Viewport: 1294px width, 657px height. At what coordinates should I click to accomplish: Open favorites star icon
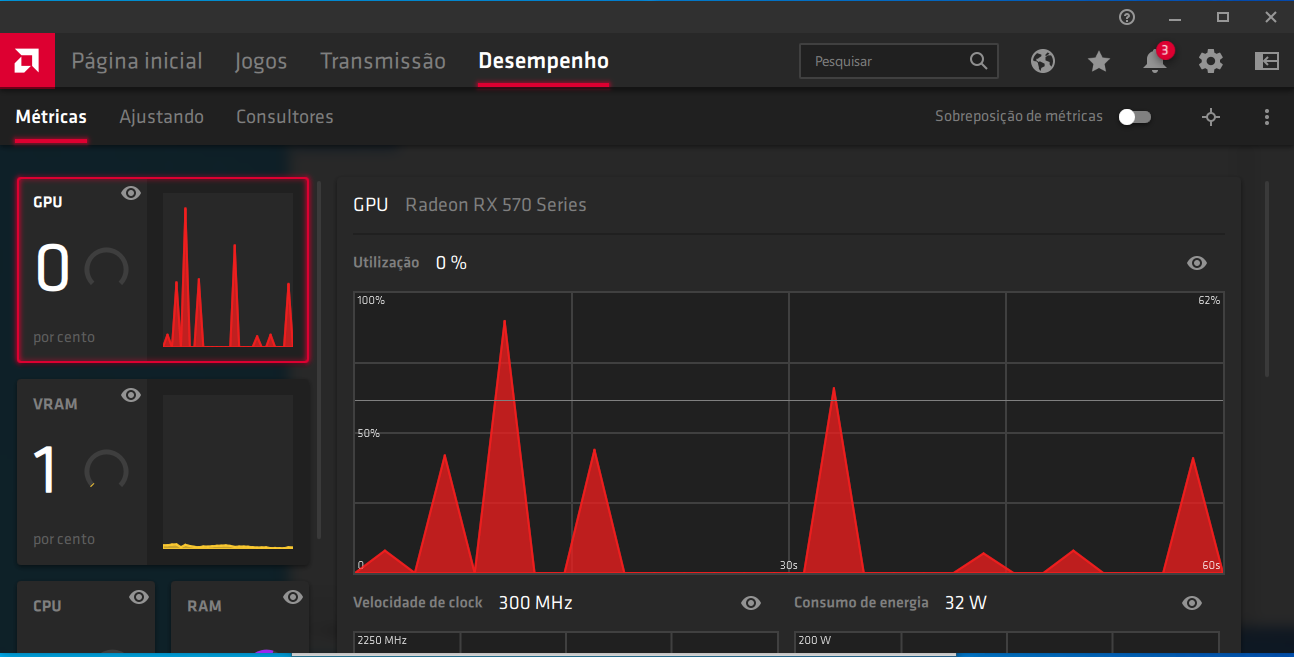1099,61
